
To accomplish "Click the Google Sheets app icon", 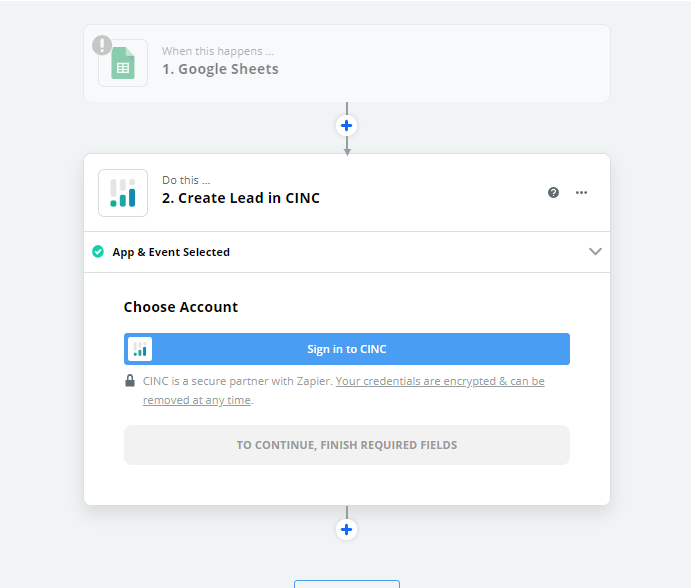I will 123,63.
